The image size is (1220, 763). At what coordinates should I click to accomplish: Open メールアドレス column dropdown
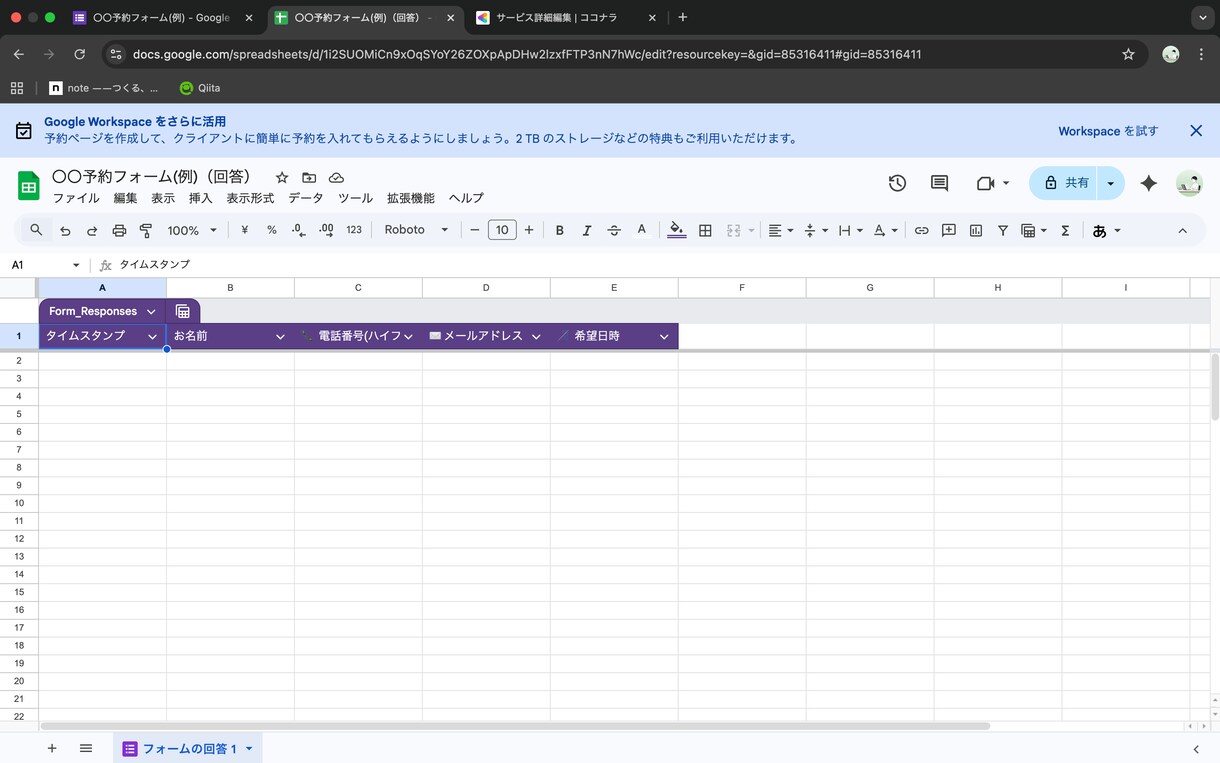coord(536,337)
